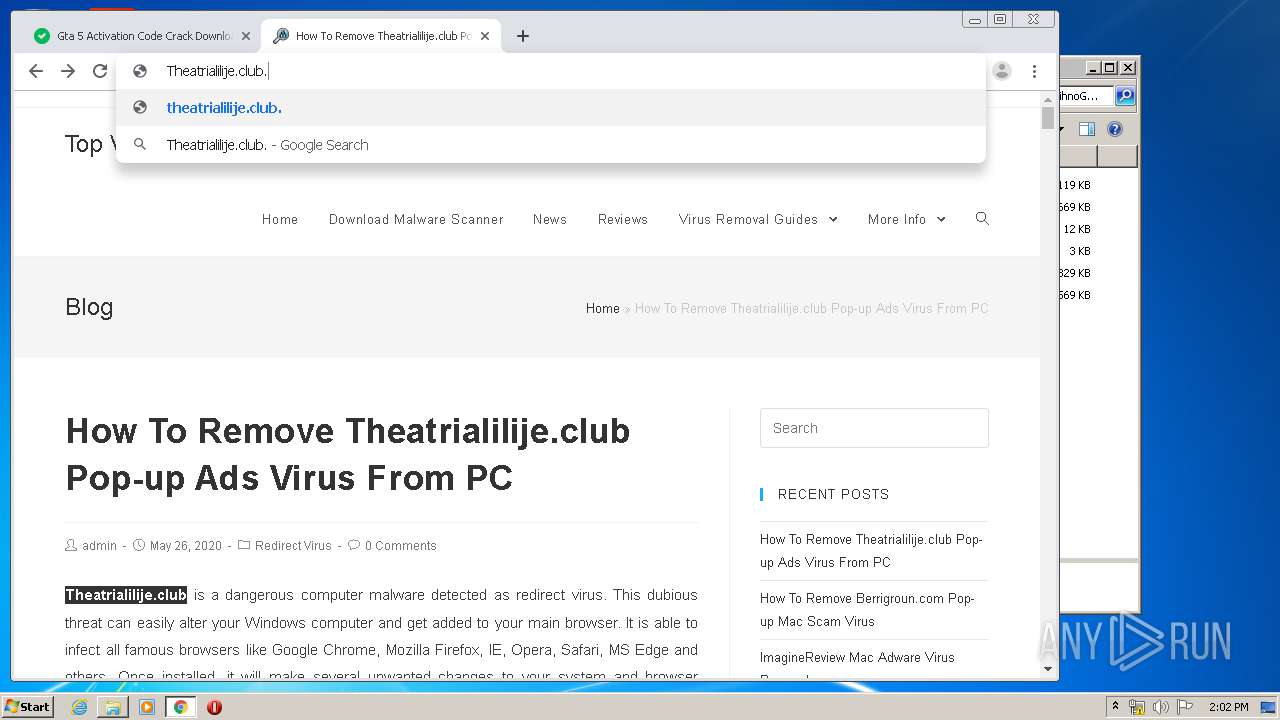Open Chrome three-dot menu

click(x=1034, y=71)
